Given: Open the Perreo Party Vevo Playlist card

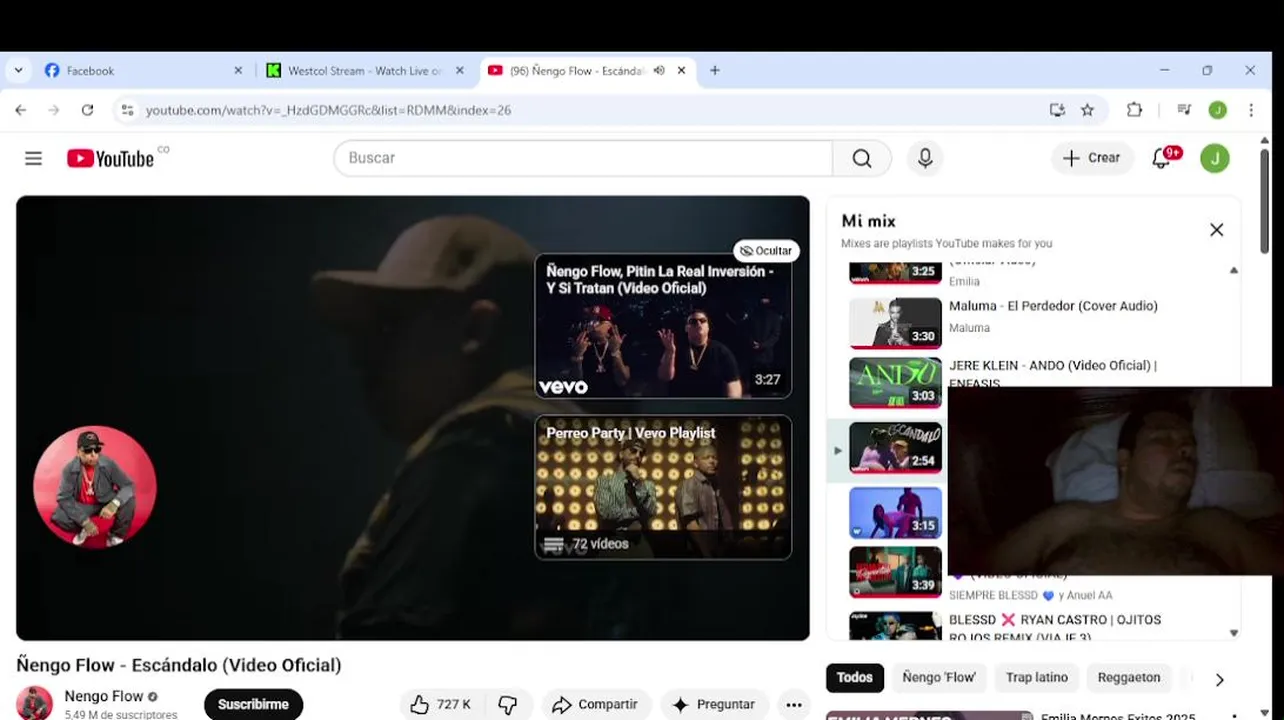Looking at the screenshot, I should coord(663,487).
